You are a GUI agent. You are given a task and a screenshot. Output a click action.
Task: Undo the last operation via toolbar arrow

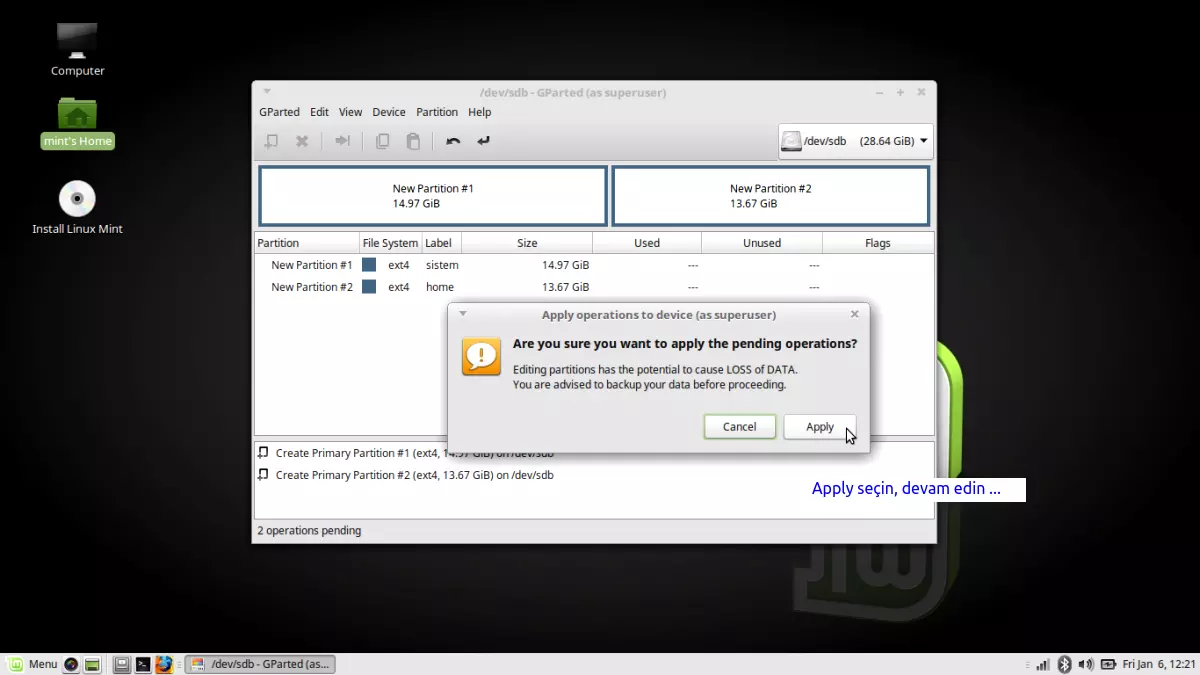point(452,141)
